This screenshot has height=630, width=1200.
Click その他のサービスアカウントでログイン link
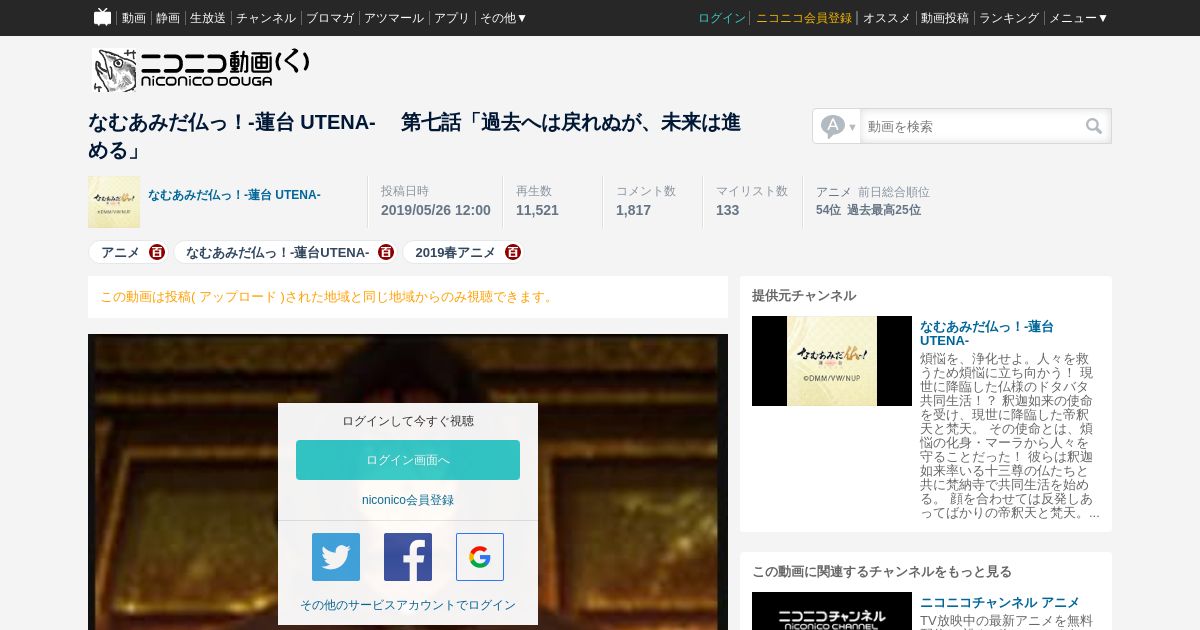[x=408, y=605]
